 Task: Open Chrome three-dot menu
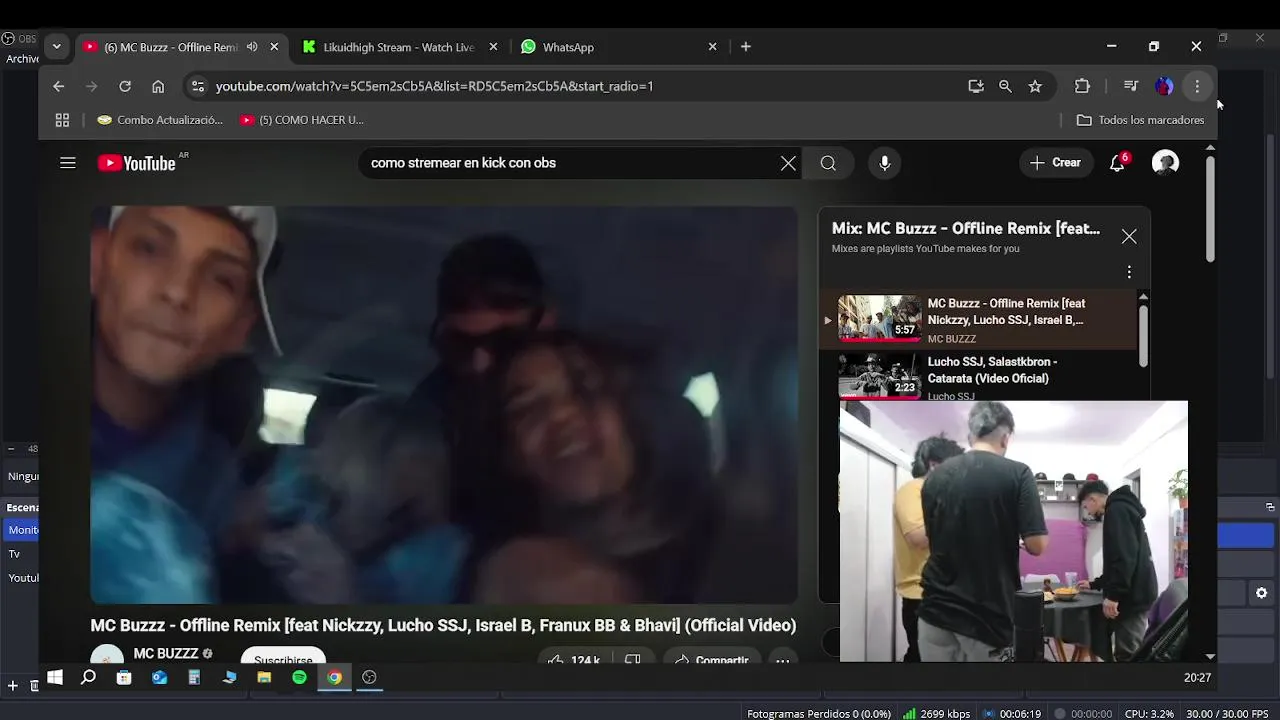1197,86
